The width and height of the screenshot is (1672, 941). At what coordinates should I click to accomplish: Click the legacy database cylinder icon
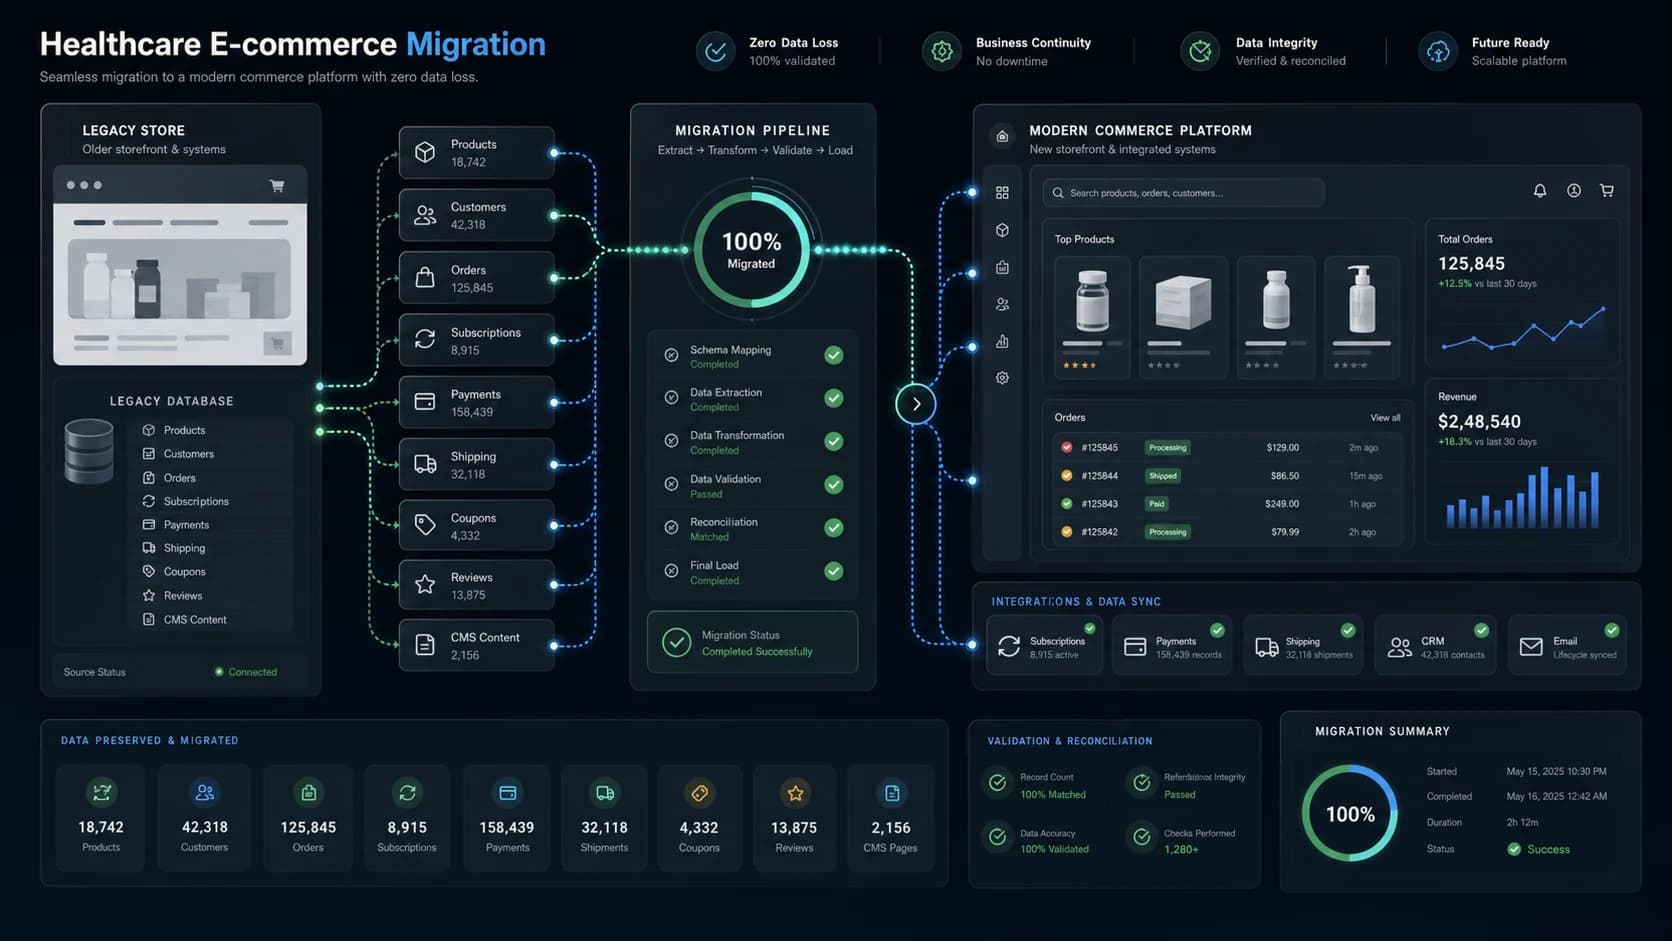[x=89, y=451]
